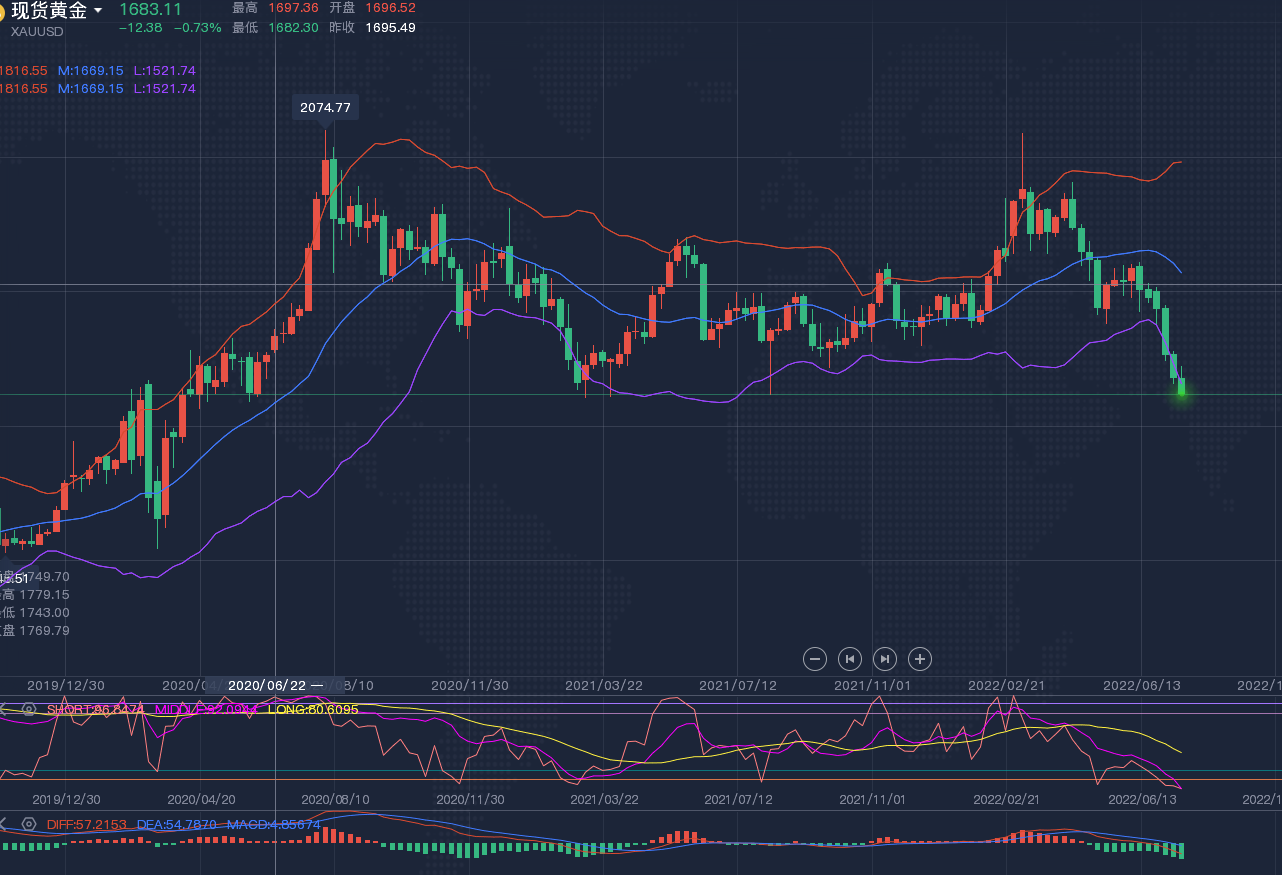Click the XAUUSD ticker symbol text
The height and width of the screenshot is (875, 1282).
point(38,31)
